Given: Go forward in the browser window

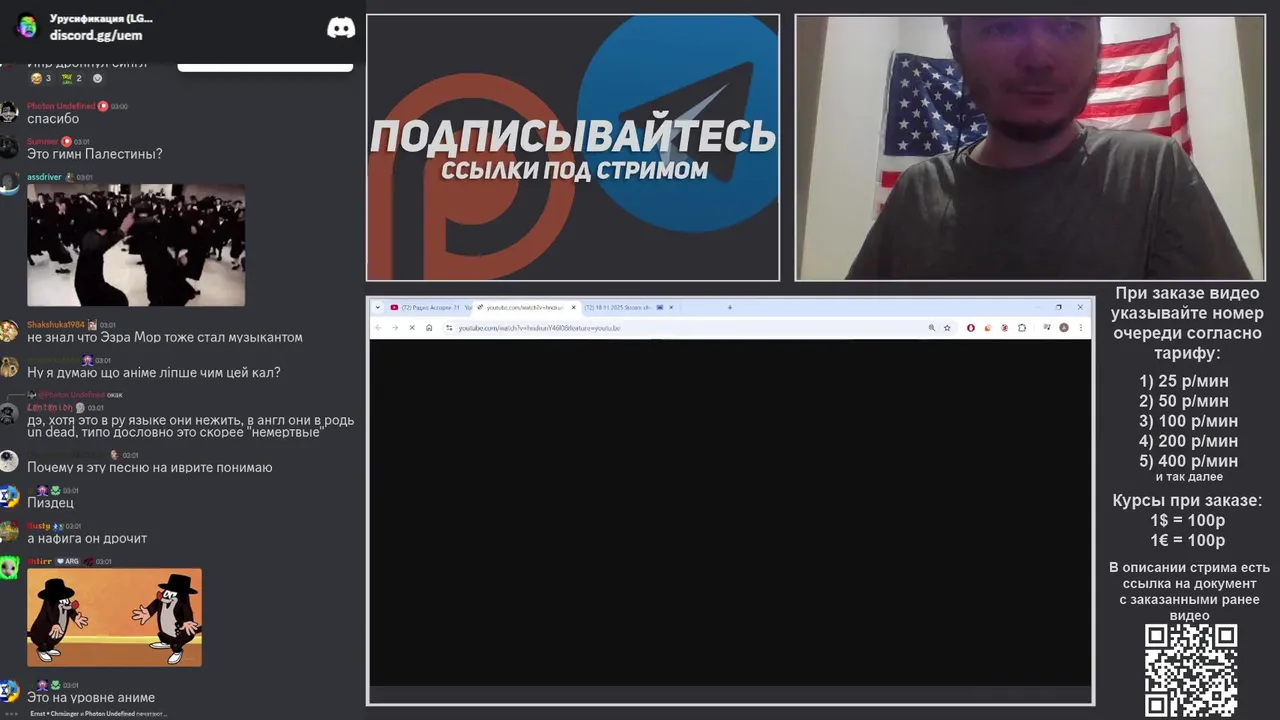Looking at the screenshot, I should coord(395,328).
